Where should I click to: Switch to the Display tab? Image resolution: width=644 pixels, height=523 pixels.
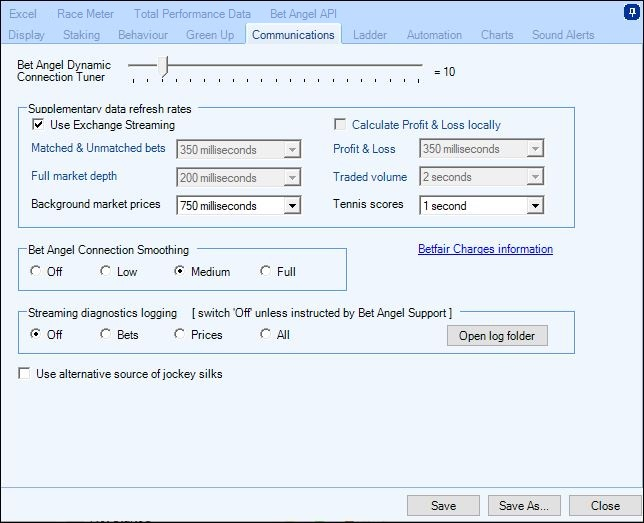26,35
